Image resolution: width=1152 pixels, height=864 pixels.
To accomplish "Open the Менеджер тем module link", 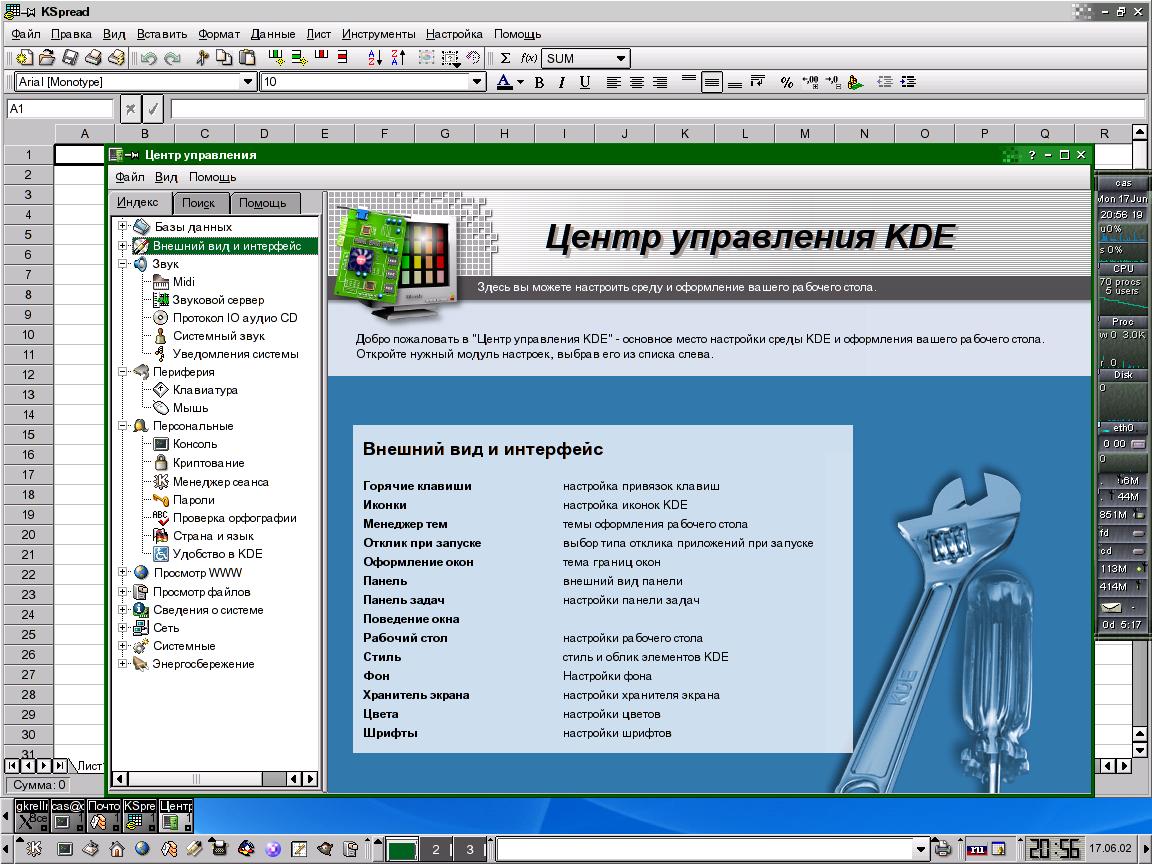I will coord(405,524).
